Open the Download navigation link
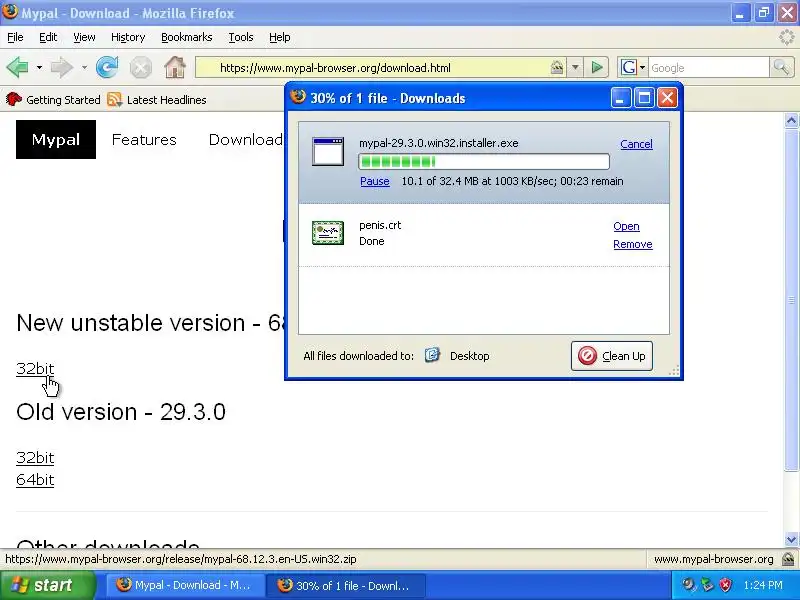Screen dimensions: 800x600 click(245, 139)
